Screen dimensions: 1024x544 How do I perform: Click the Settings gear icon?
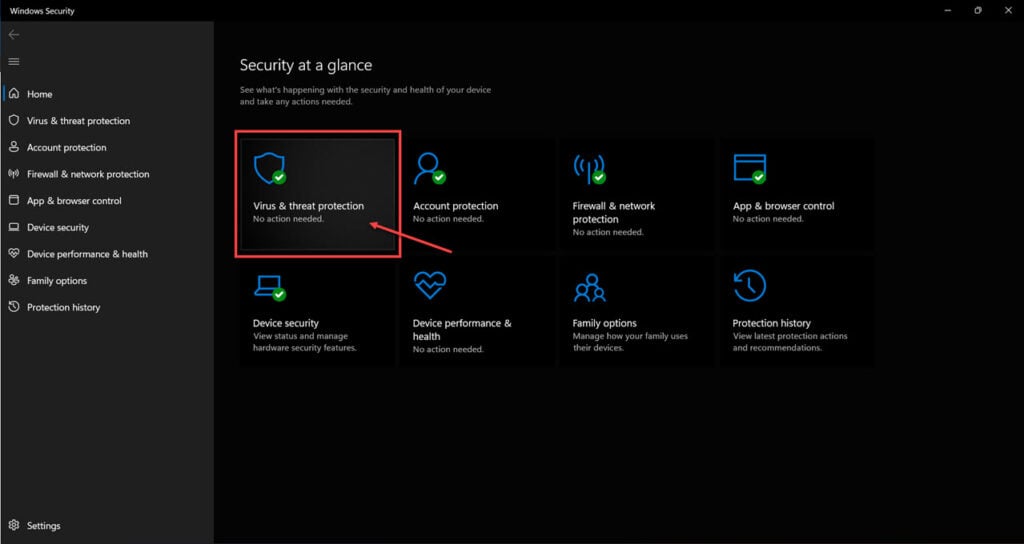point(14,525)
